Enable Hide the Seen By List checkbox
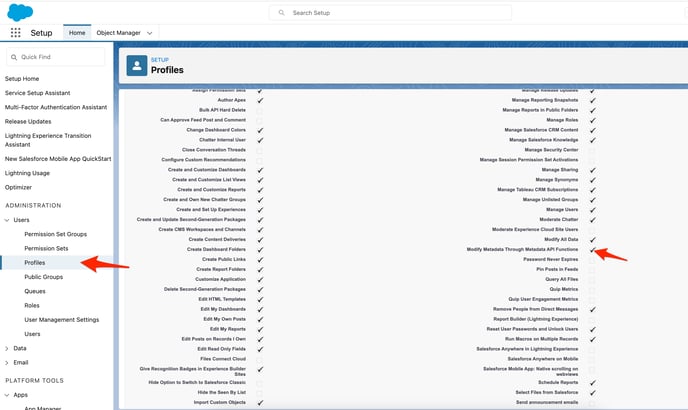Screen dimensions: 688x410 260,393
